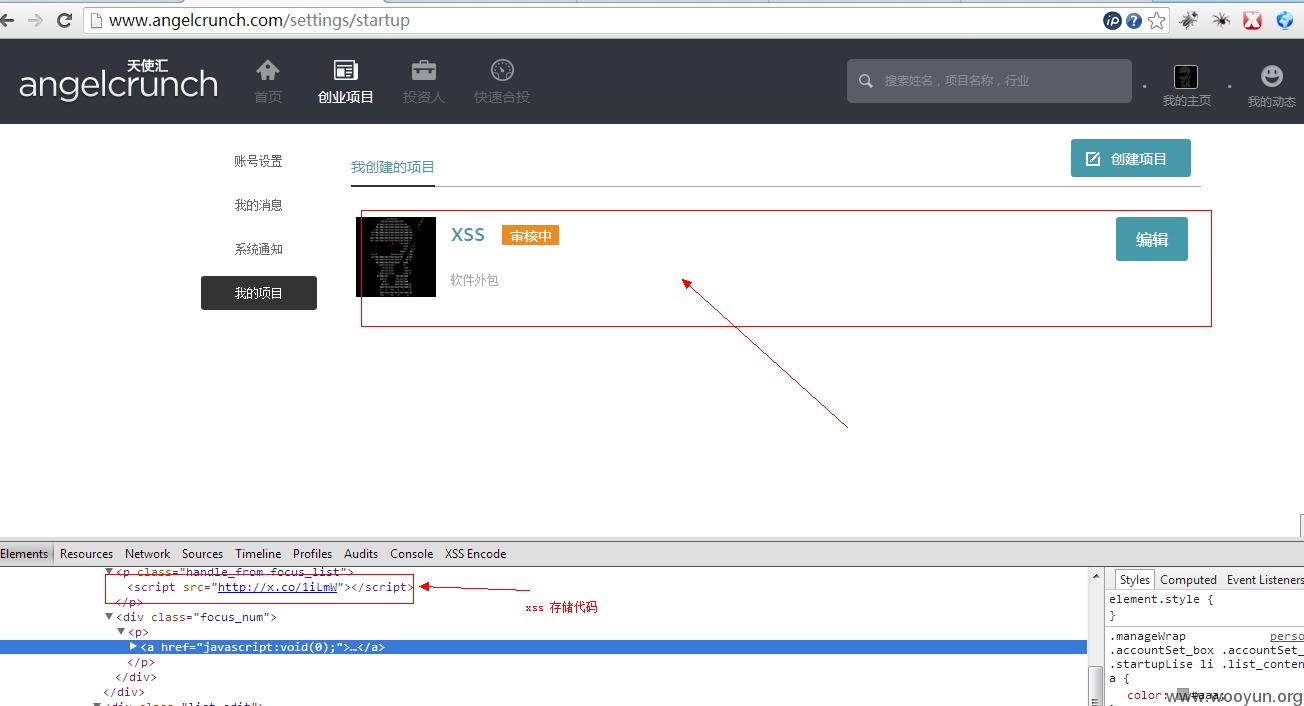Open the Event Listeners pane tab
The image size is (1304, 706).
pos(1265,580)
